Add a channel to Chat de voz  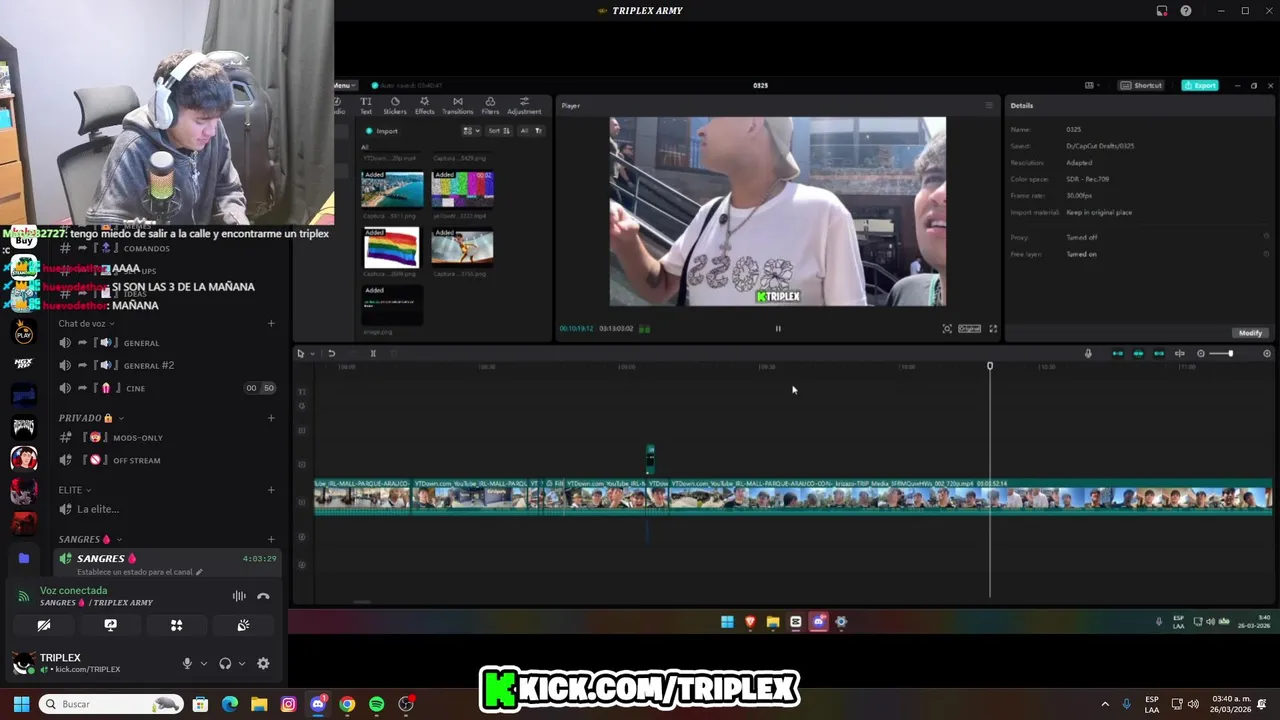pos(271,324)
